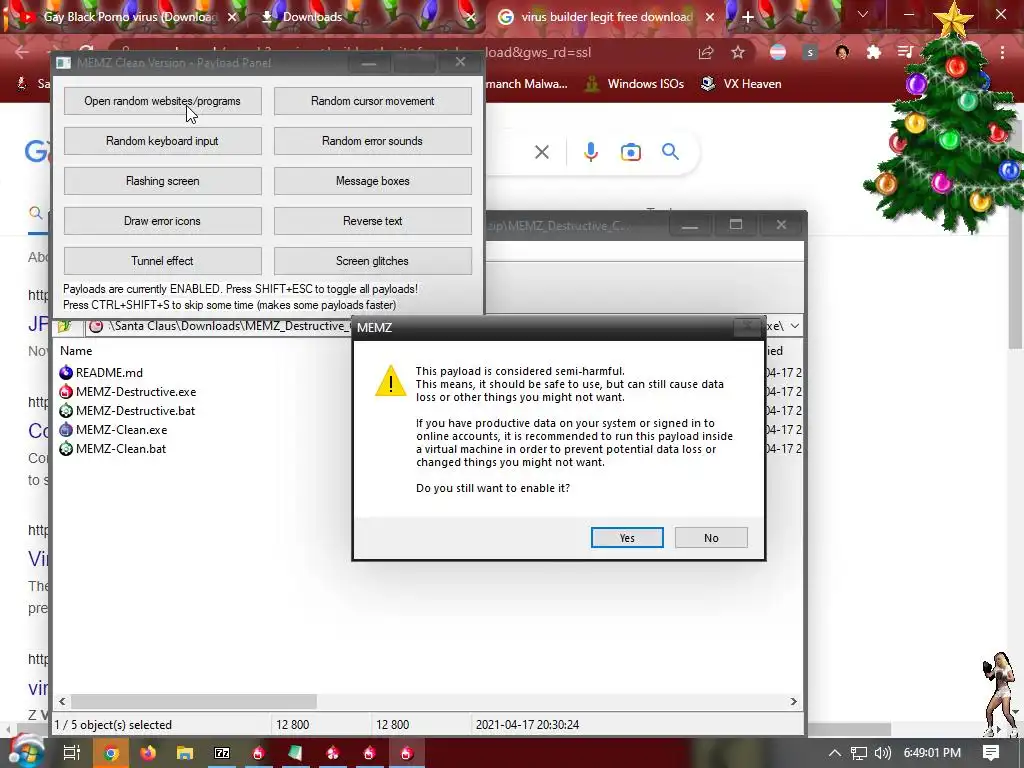Click the Windows Start orb with Santa hat
The image size is (1024, 768).
click(25, 751)
